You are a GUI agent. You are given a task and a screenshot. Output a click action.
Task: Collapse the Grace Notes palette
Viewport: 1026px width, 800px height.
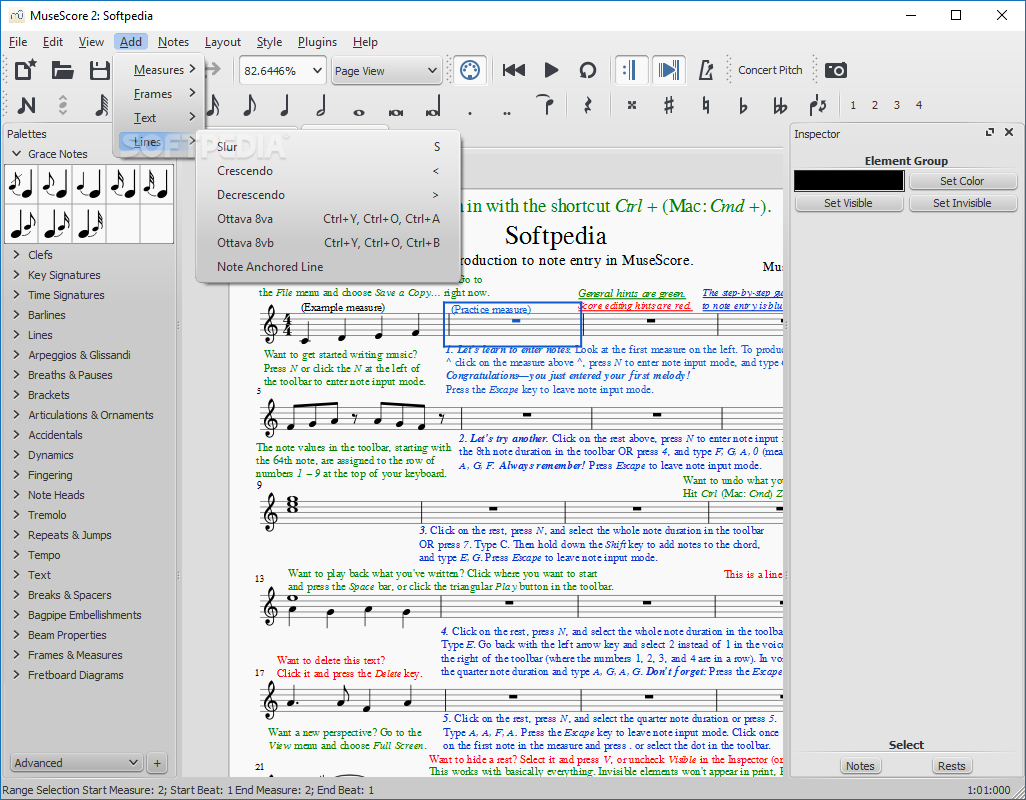pos(18,154)
